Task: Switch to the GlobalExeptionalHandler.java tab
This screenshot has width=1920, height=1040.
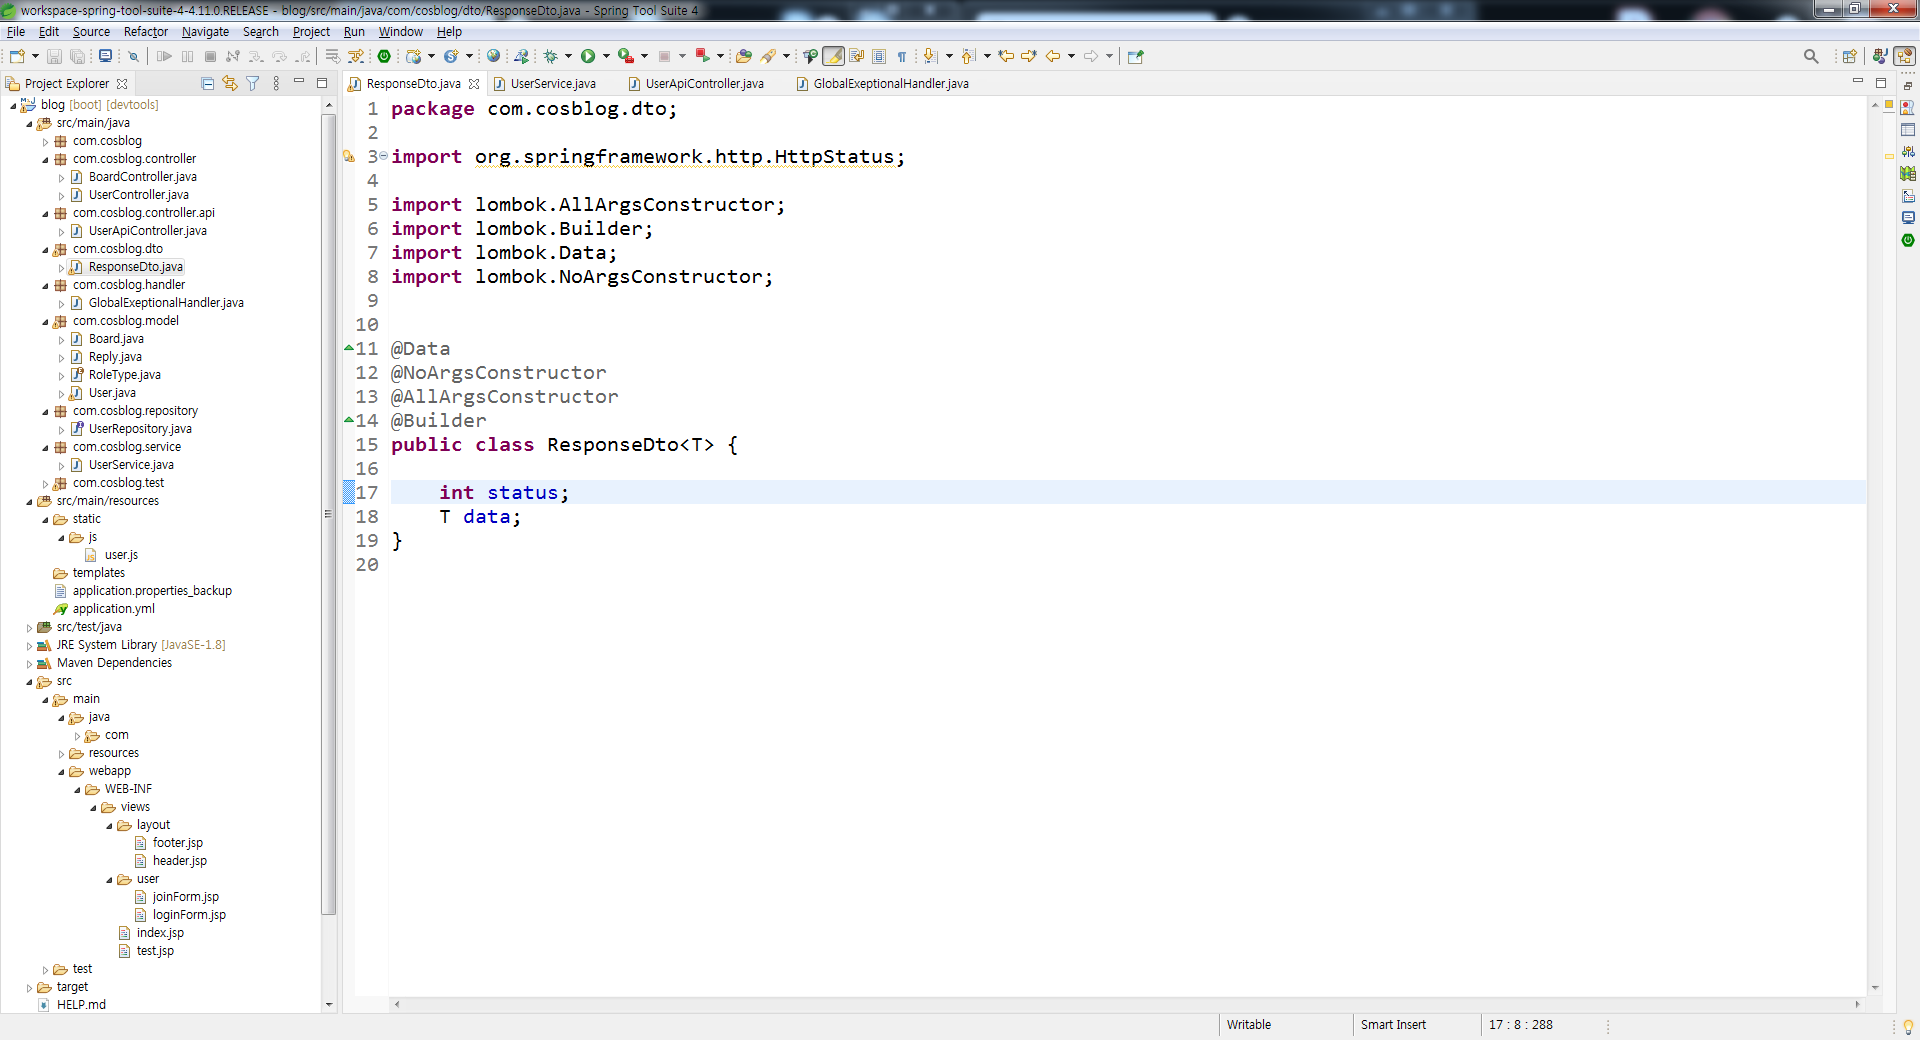Action: (882, 84)
